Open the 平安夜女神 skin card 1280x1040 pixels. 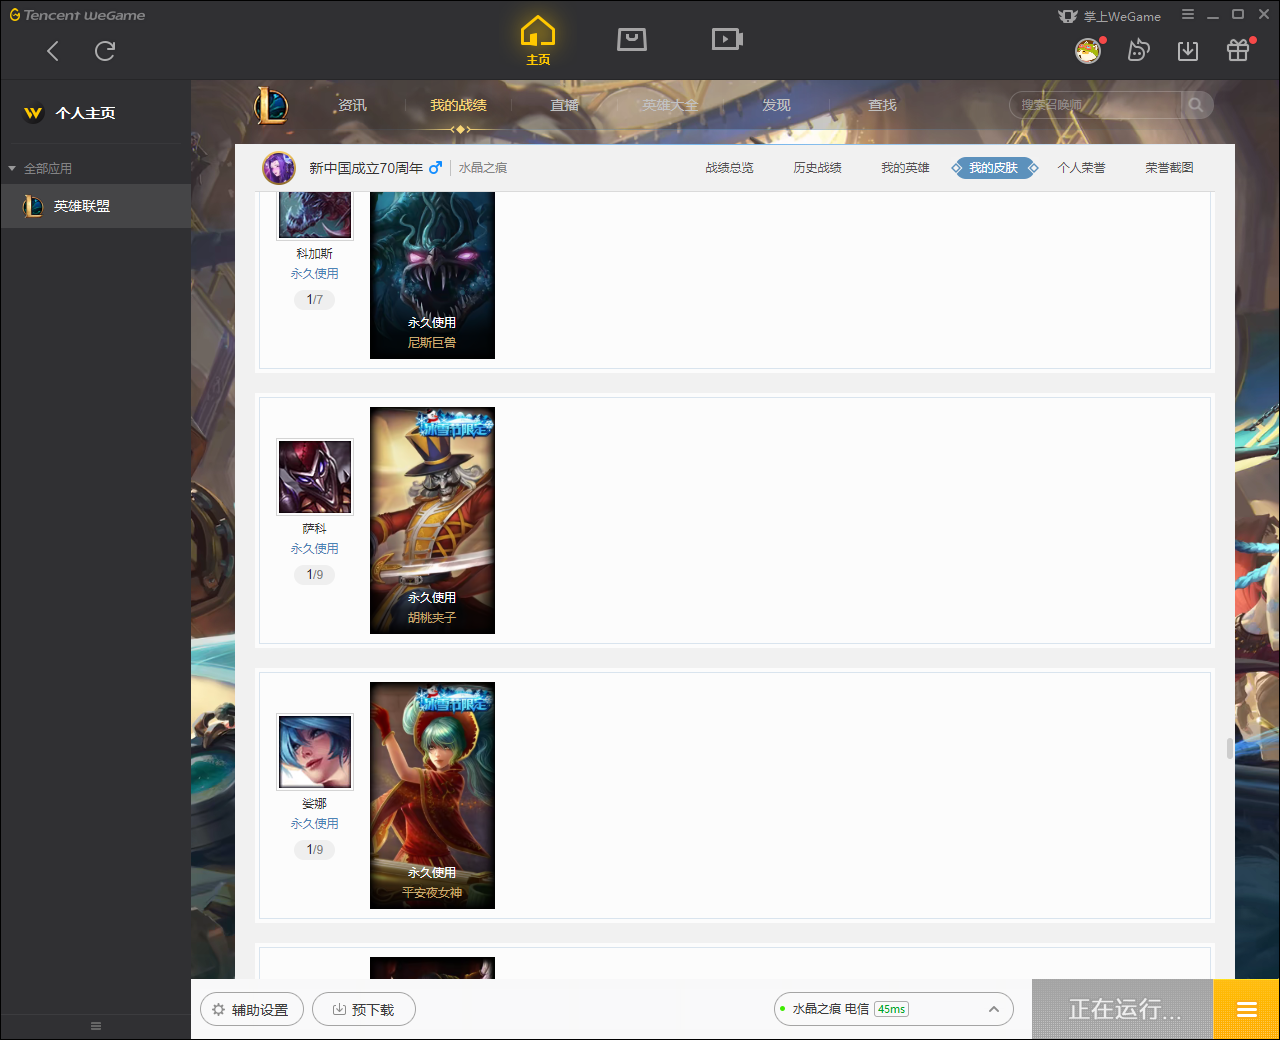pos(432,795)
